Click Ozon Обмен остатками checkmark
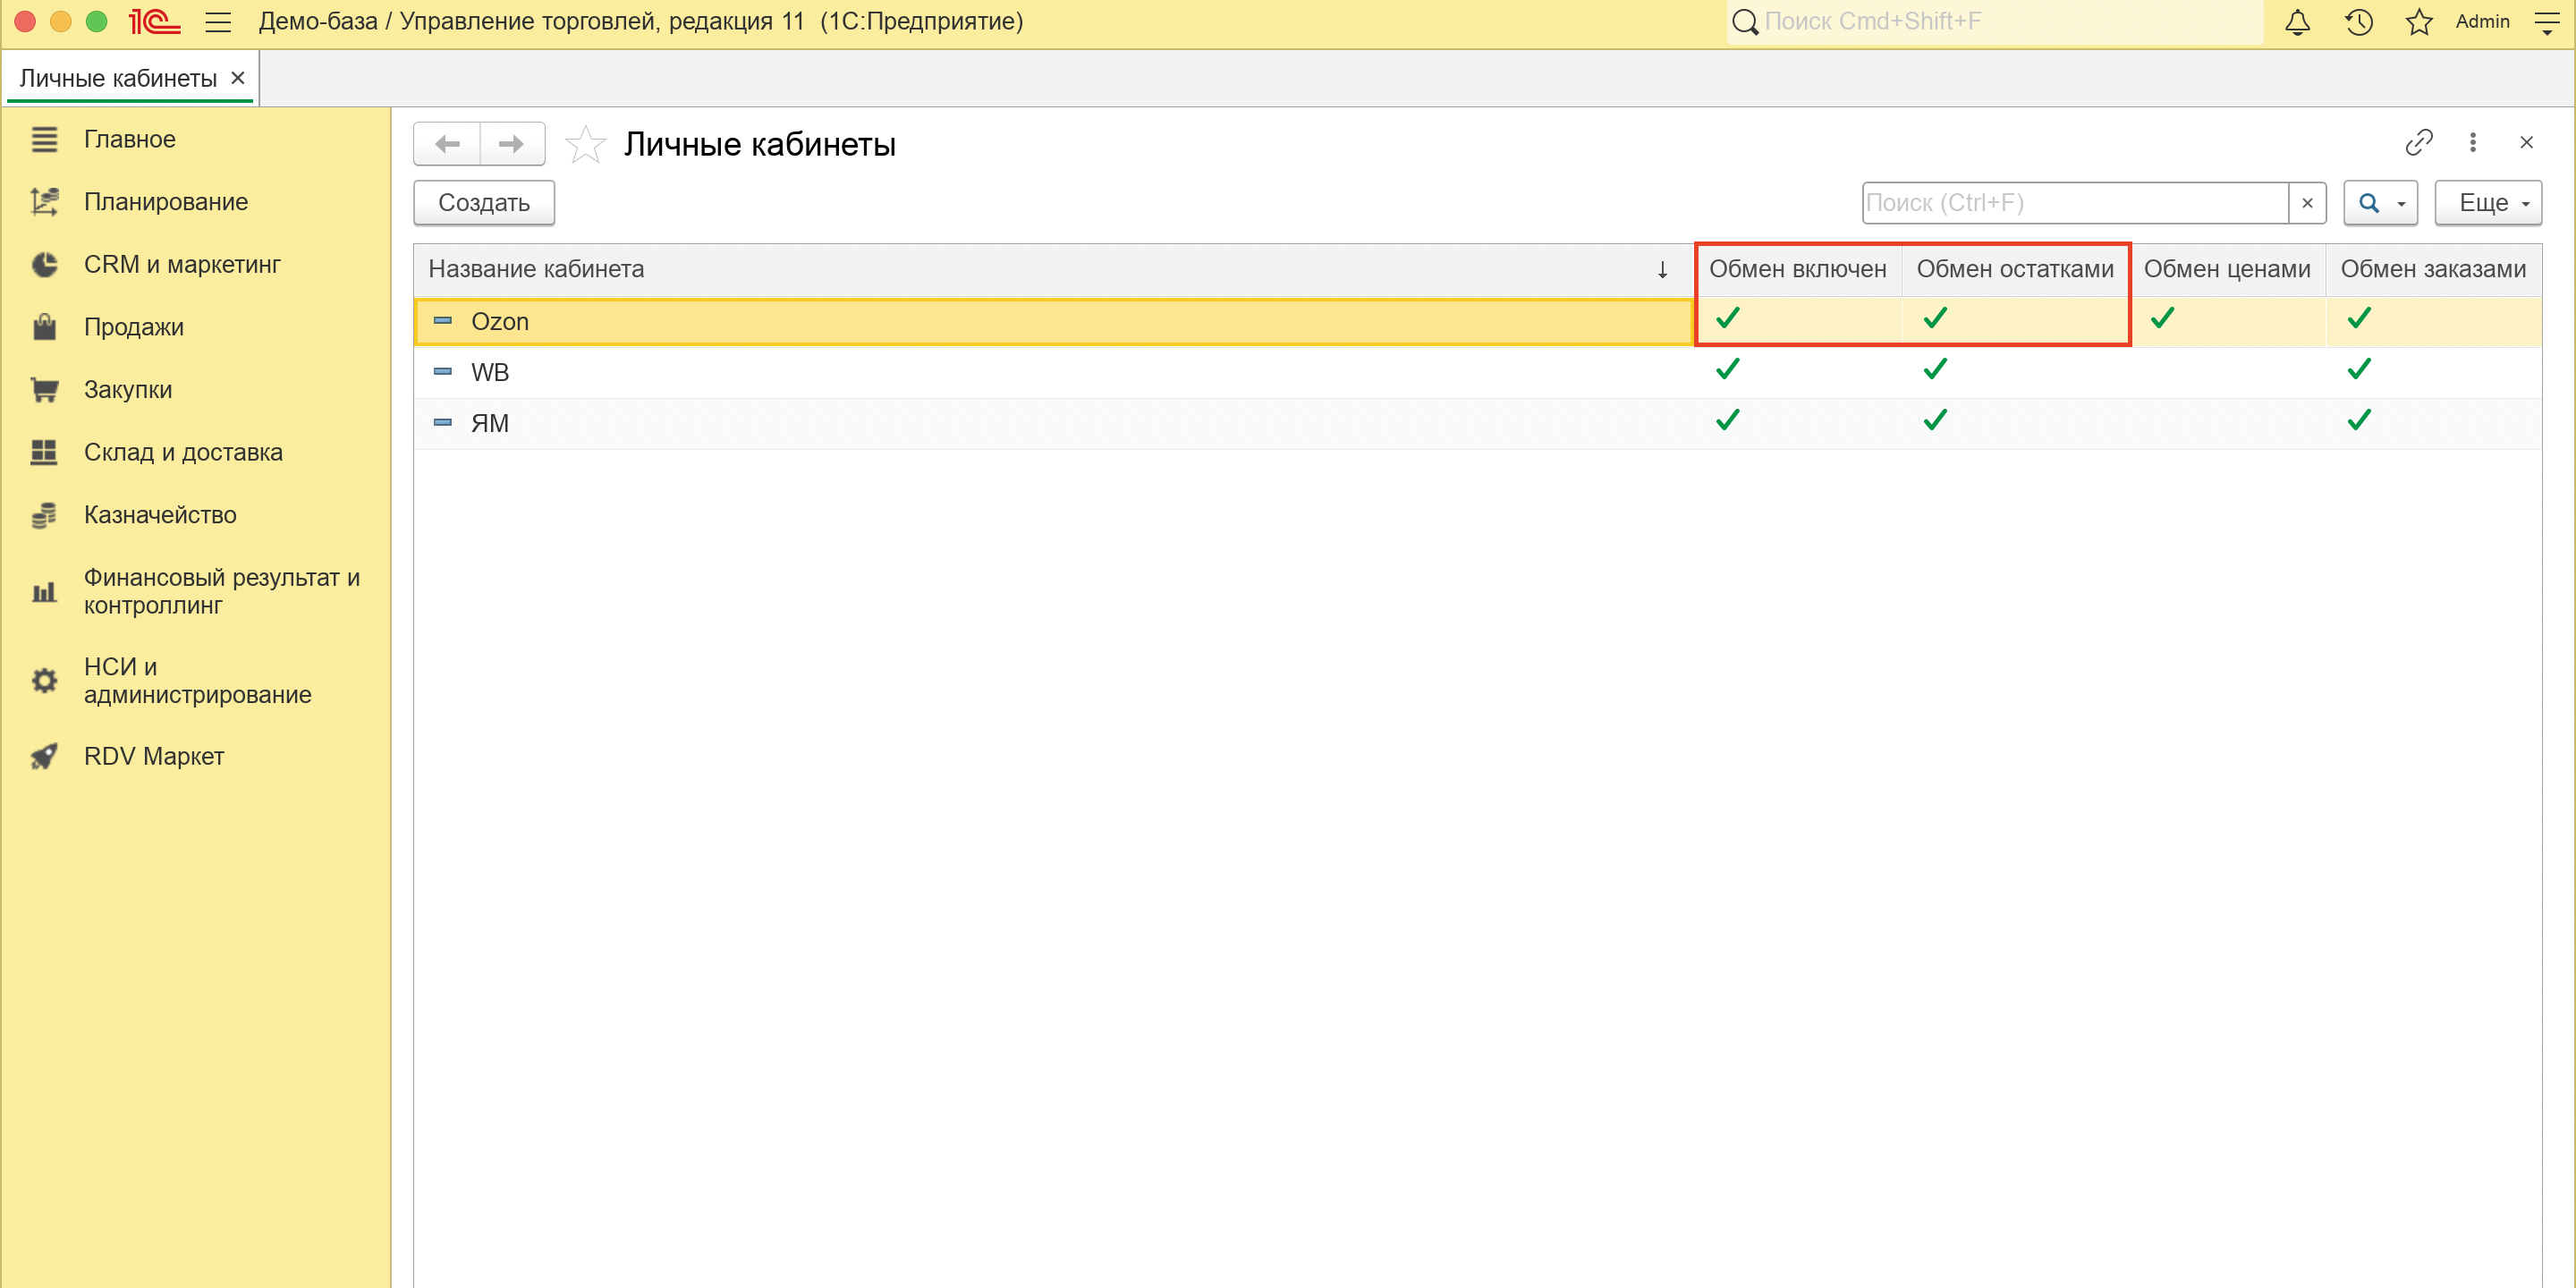 pyautogui.click(x=1935, y=319)
